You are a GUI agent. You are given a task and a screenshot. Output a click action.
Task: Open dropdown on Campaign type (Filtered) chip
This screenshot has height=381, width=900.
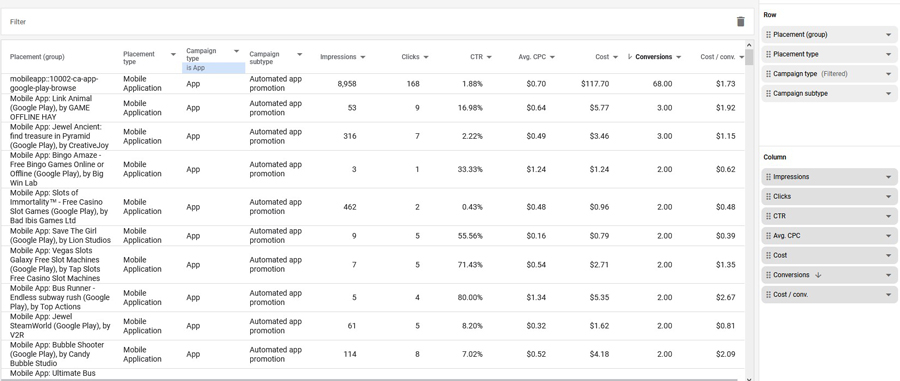(x=888, y=73)
